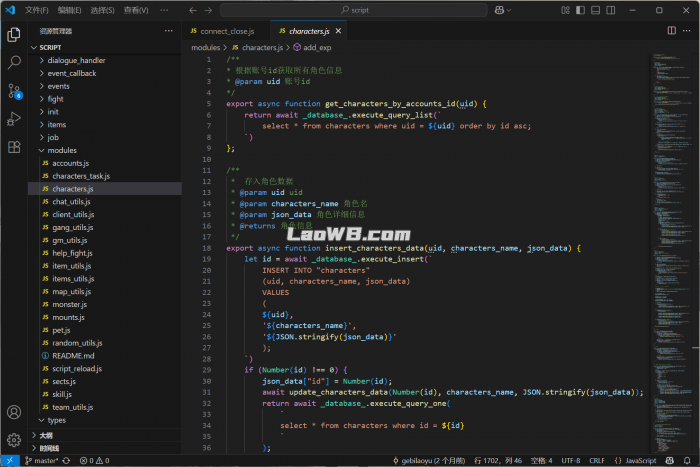Open the Manage gear settings icon
The width and height of the screenshot is (700, 467).
pos(14,440)
